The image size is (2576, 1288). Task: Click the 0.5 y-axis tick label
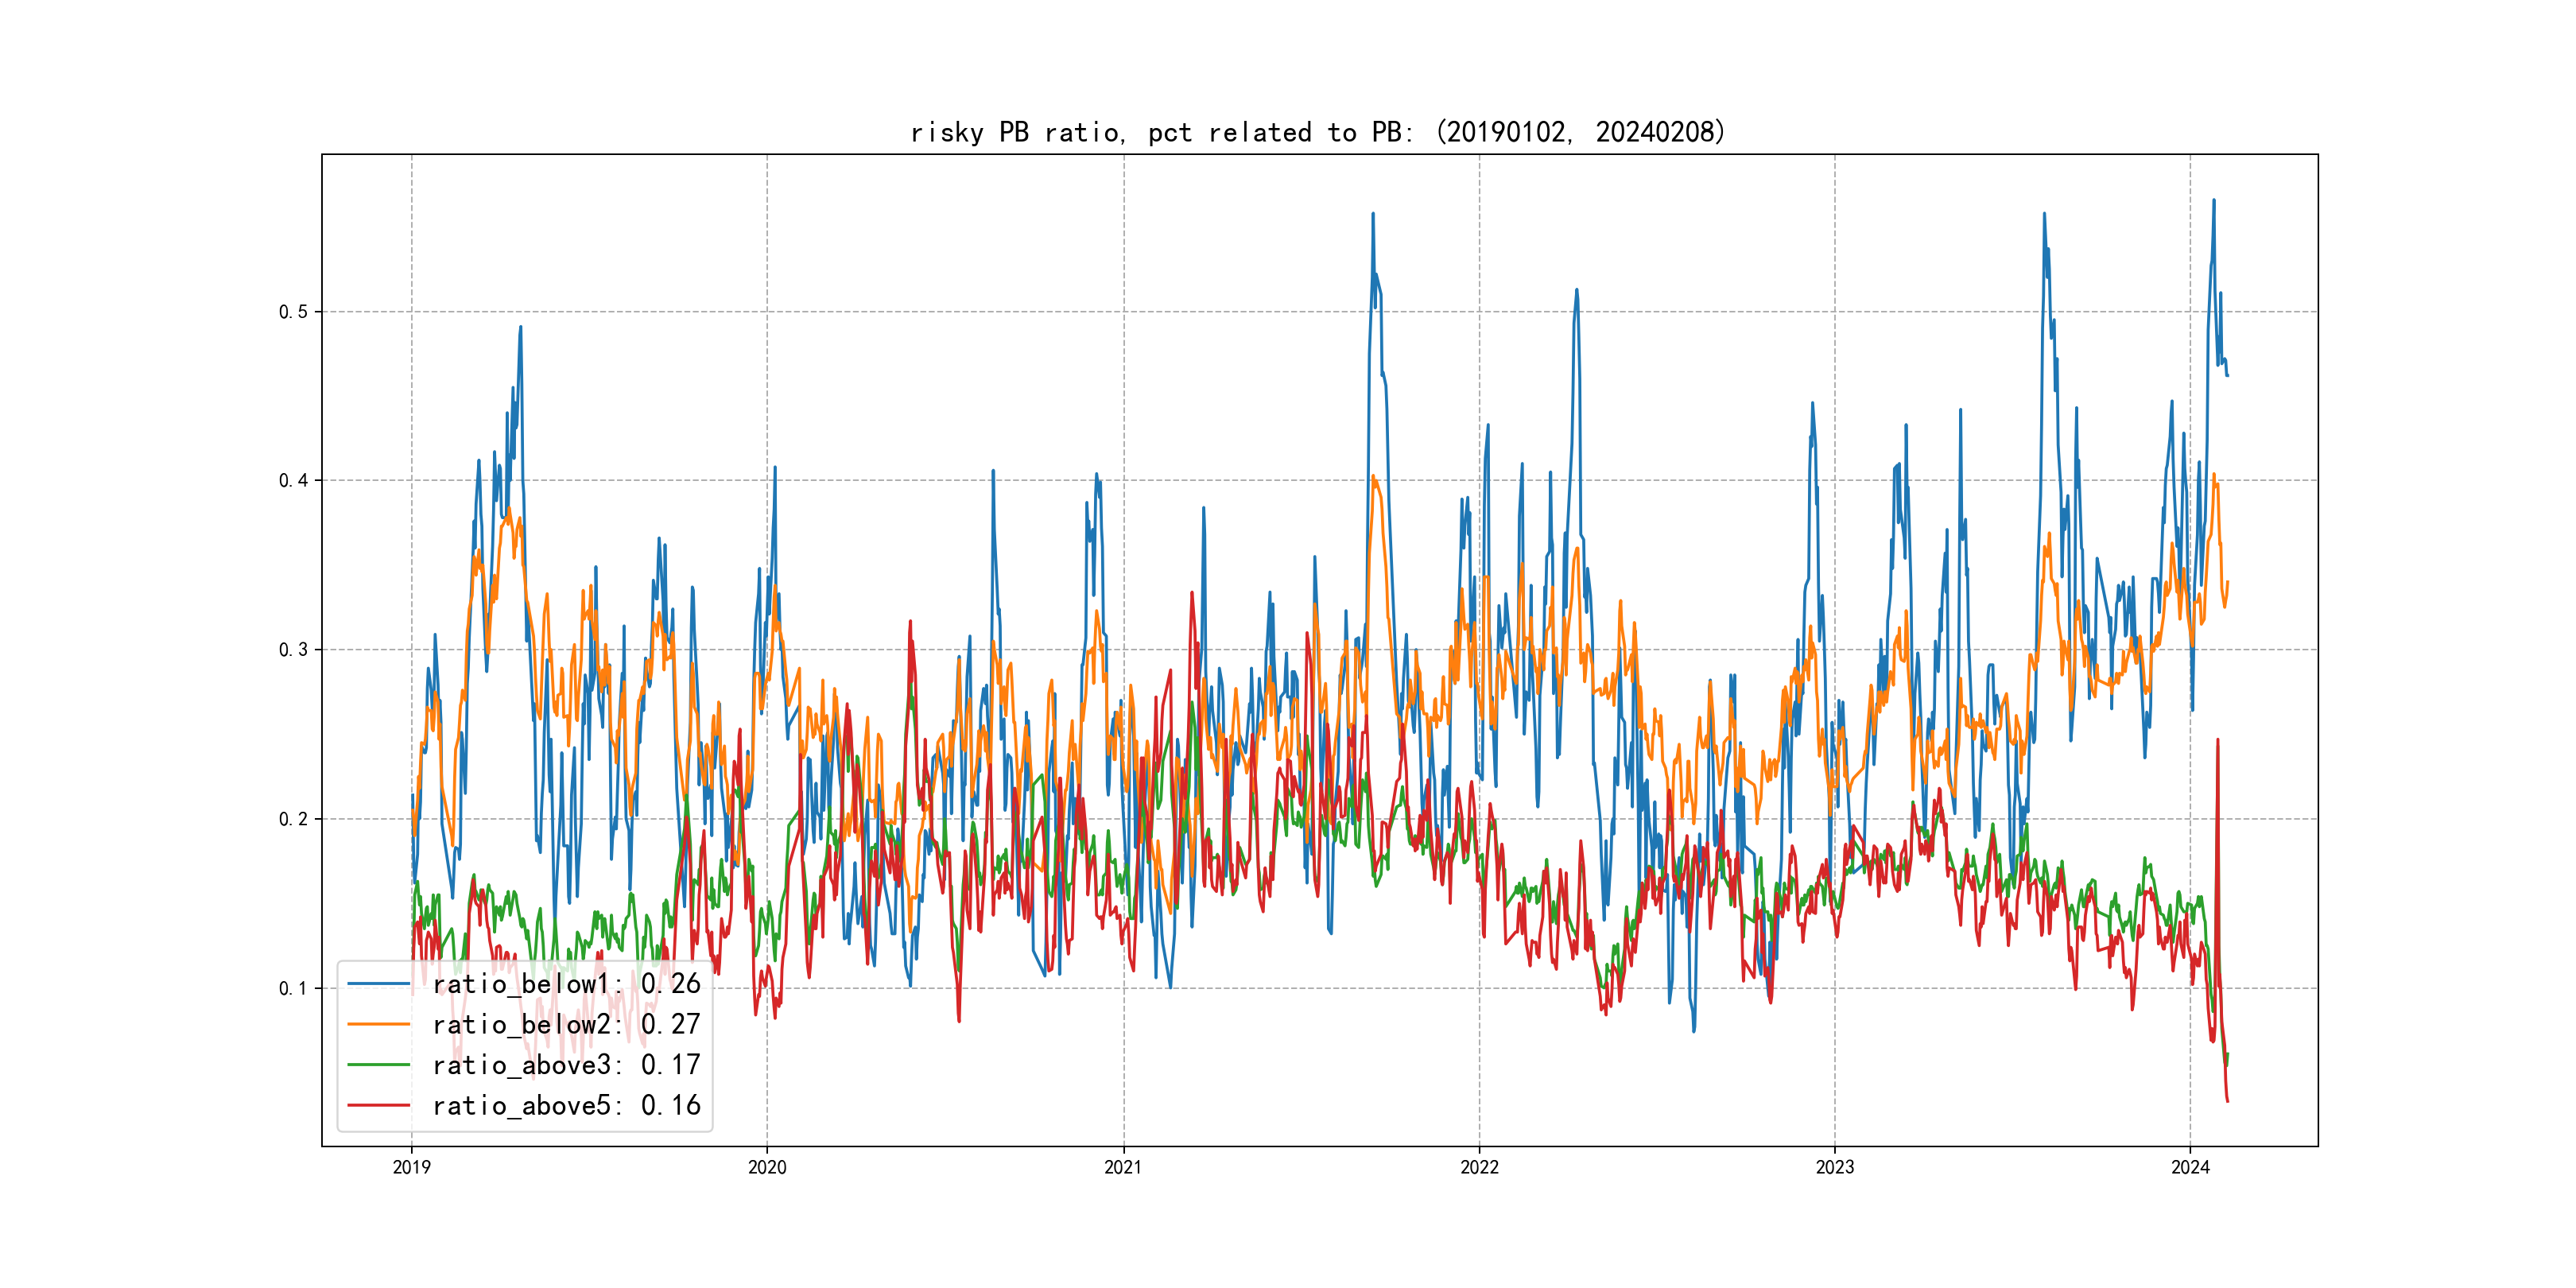293,312
